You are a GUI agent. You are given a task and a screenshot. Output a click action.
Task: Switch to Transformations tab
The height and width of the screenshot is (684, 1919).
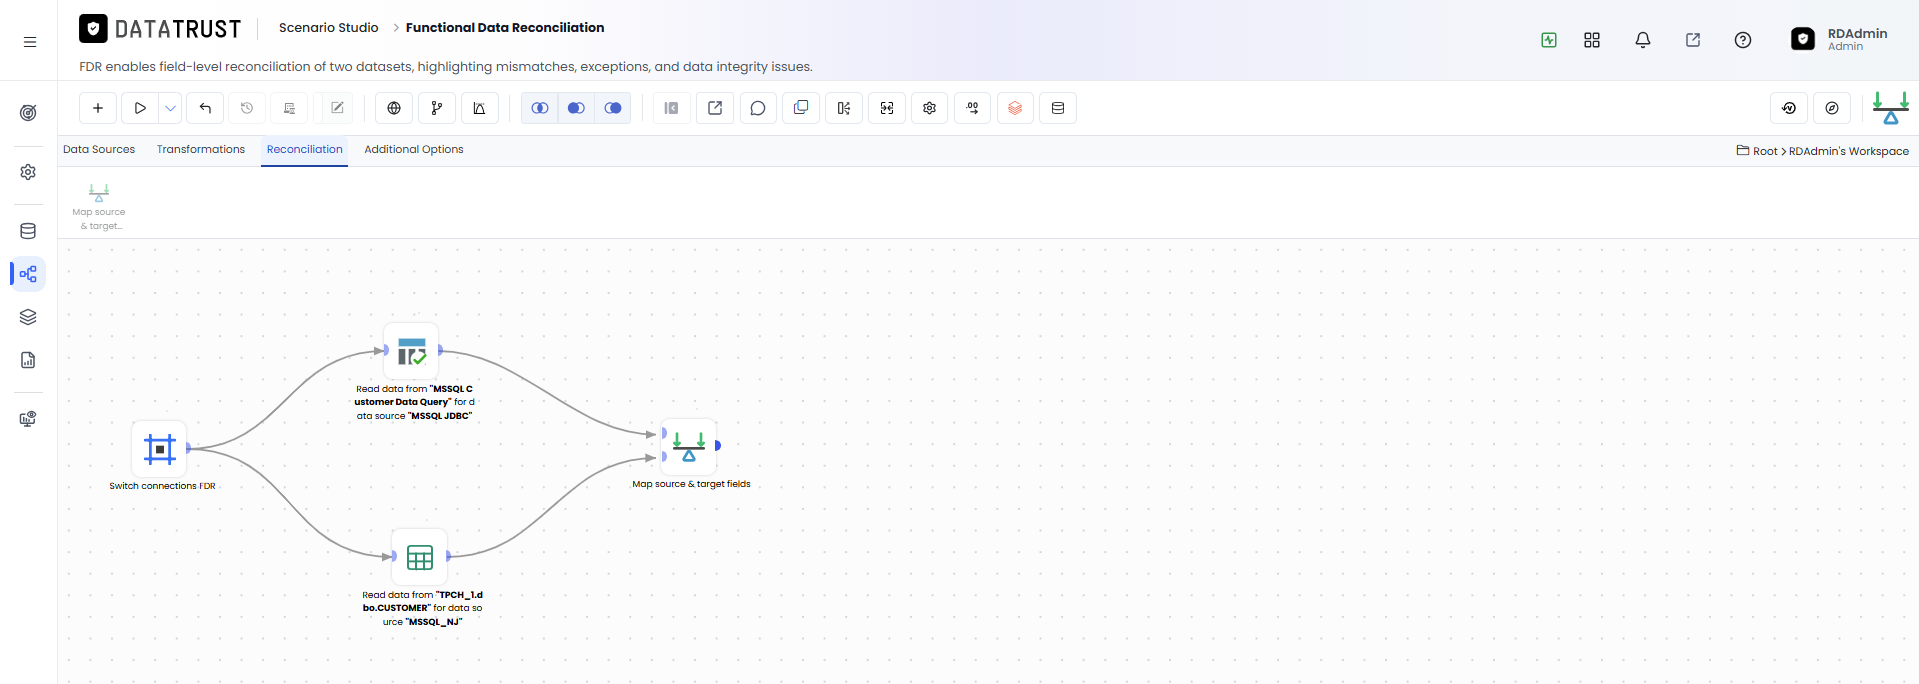tap(201, 150)
